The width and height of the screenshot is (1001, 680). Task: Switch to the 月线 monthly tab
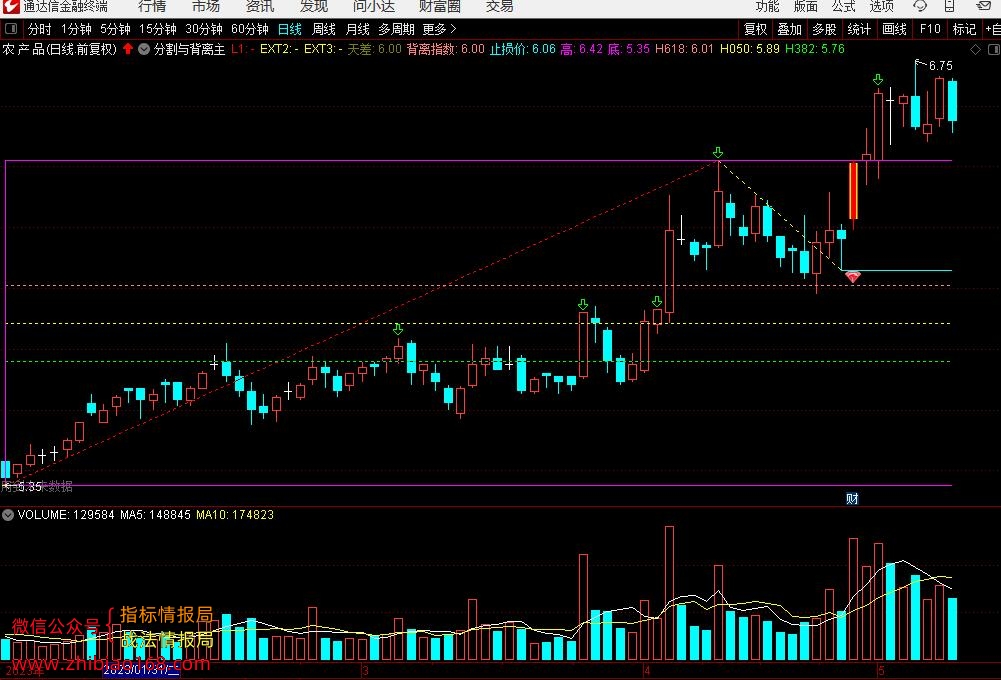pos(358,29)
